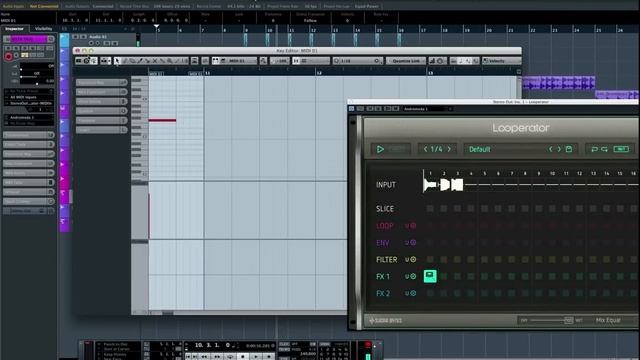Open ENV row settings gear
The width and height of the screenshot is (640, 360).
tap(413, 243)
